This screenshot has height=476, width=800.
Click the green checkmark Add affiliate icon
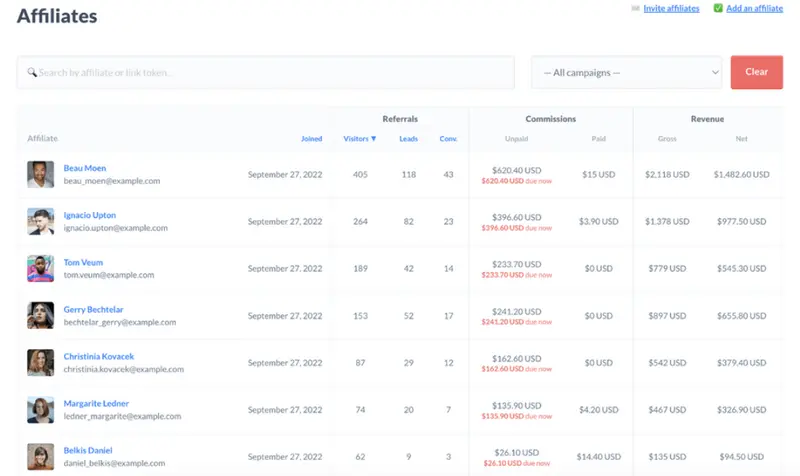tap(718, 8)
